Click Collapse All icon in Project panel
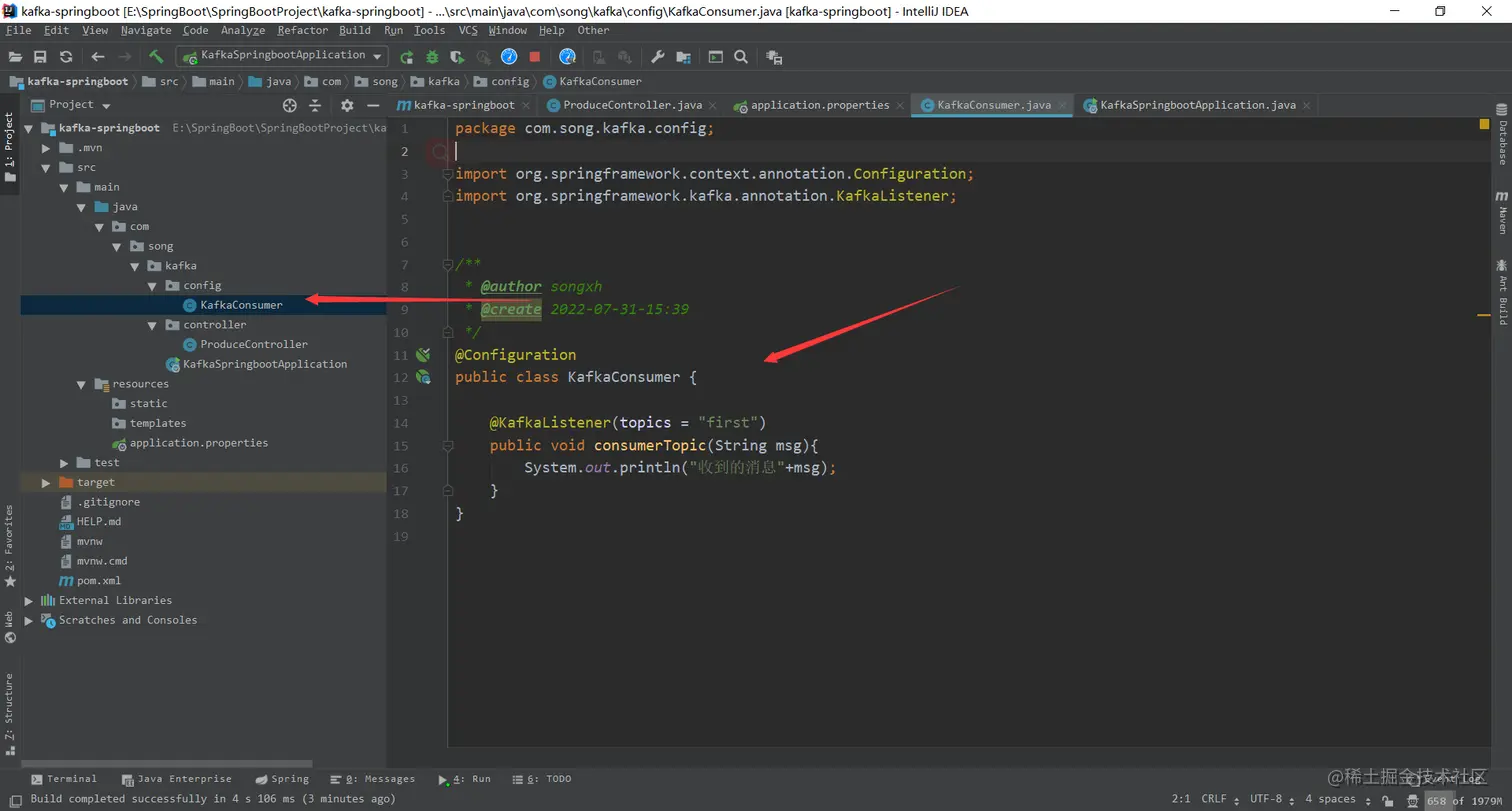 [x=315, y=105]
